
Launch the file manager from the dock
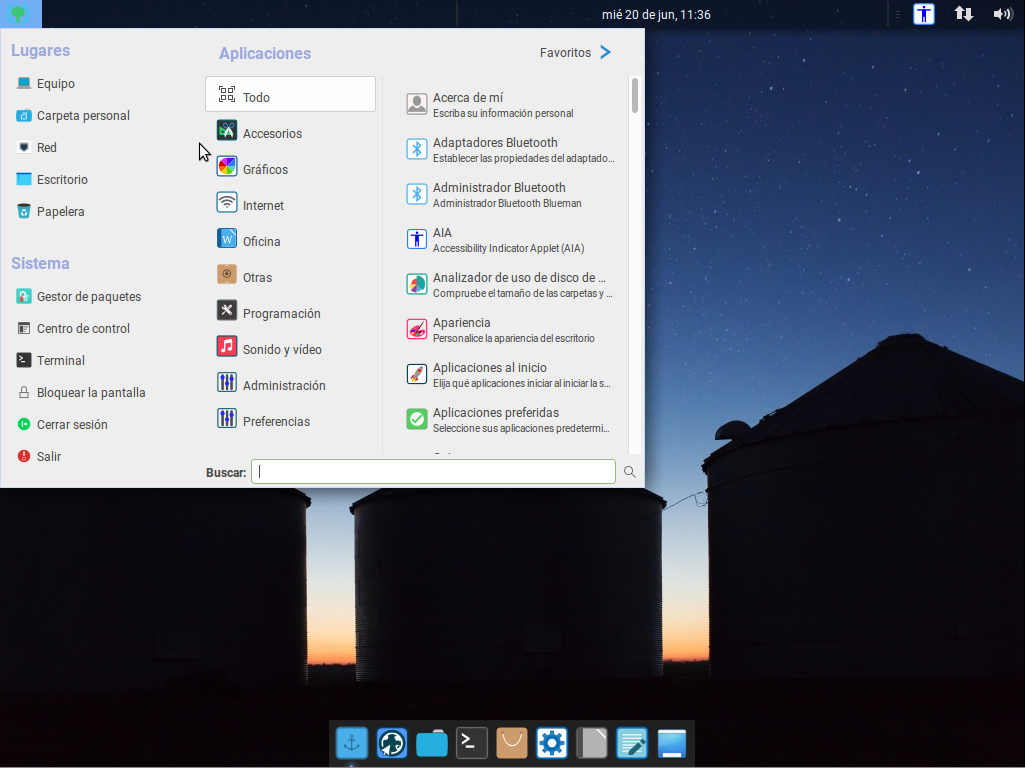[x=432, y=743]
